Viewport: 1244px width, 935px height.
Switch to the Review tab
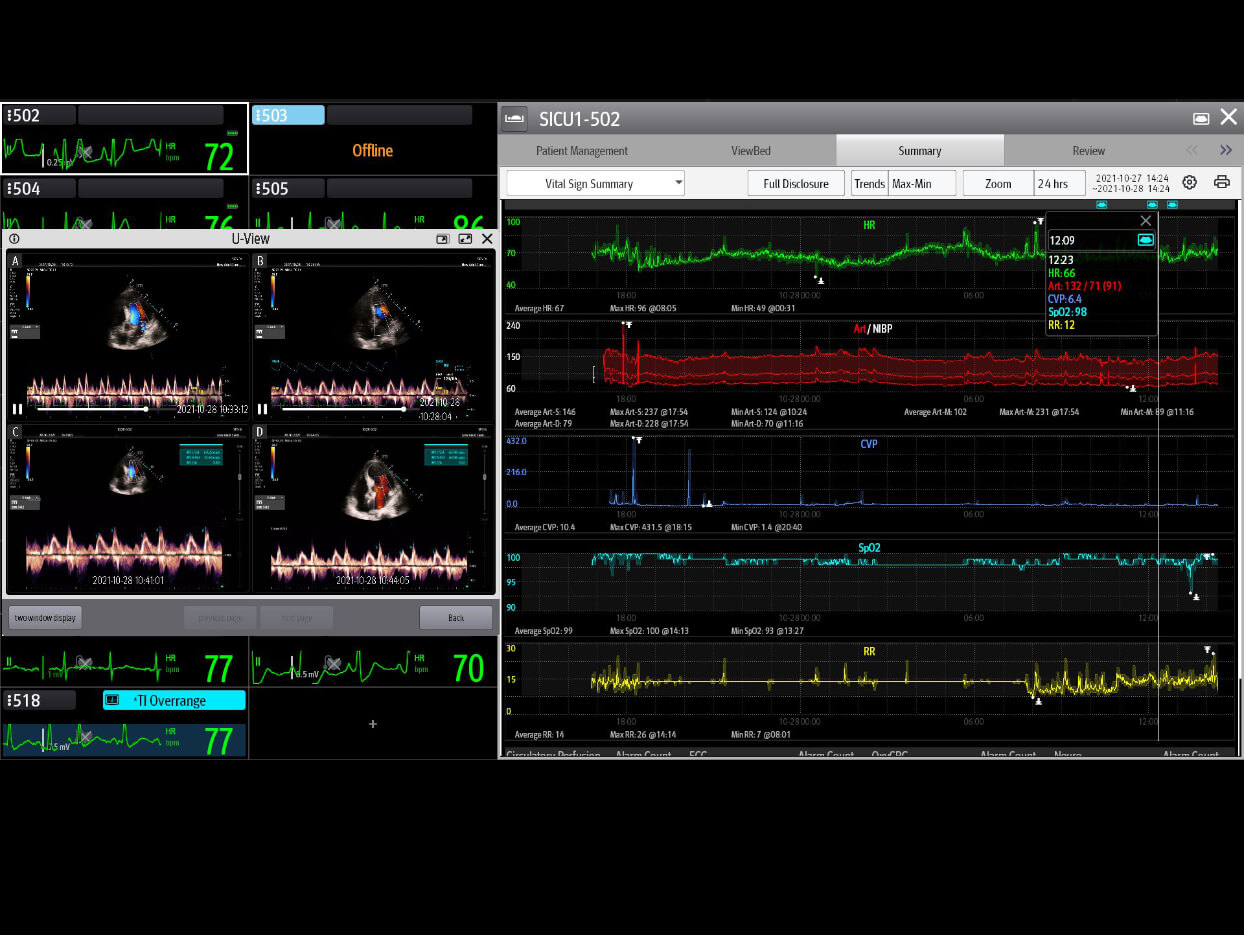point(1088,151)
